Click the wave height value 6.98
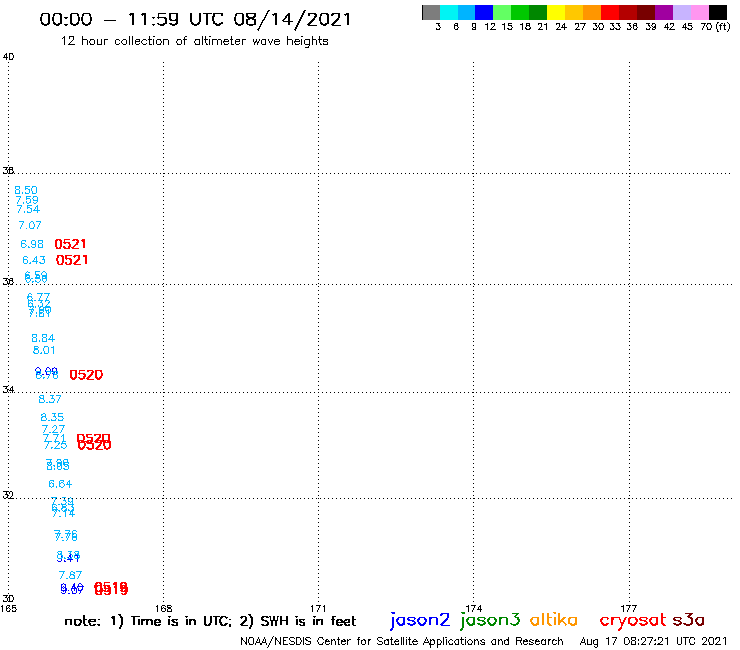 pos(32,244)
